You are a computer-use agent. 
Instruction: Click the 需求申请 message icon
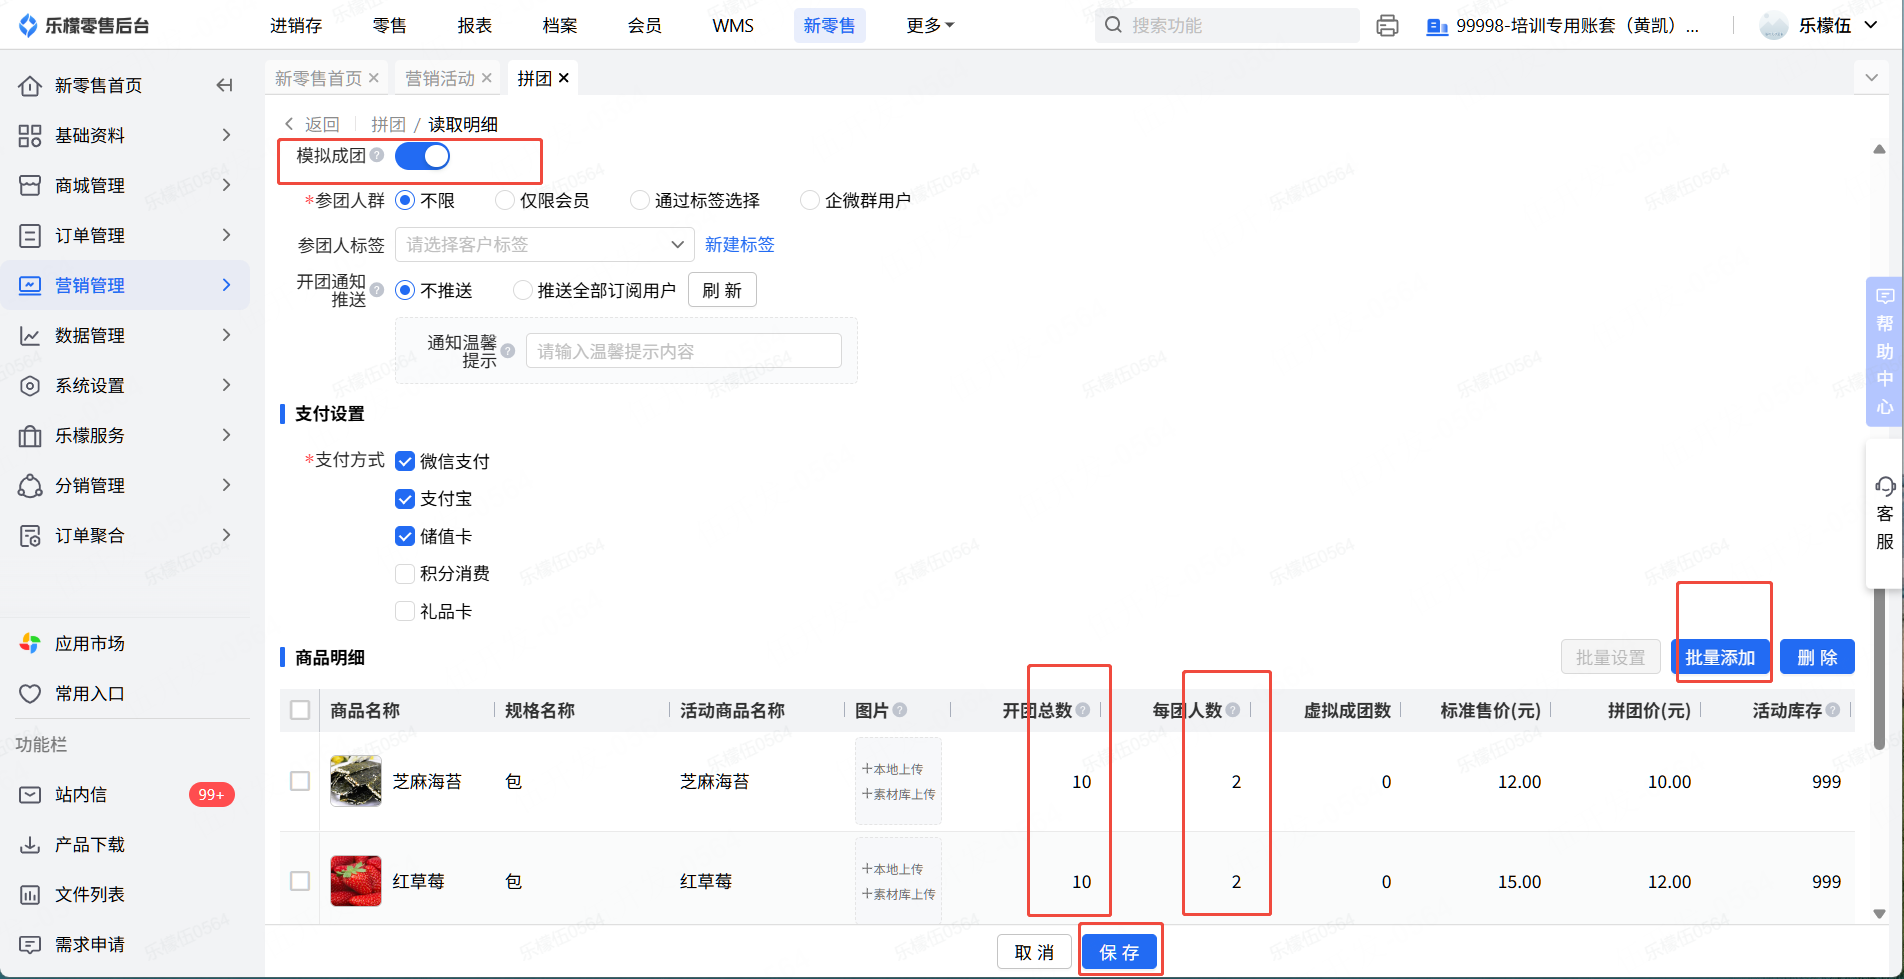click(30, 945)
